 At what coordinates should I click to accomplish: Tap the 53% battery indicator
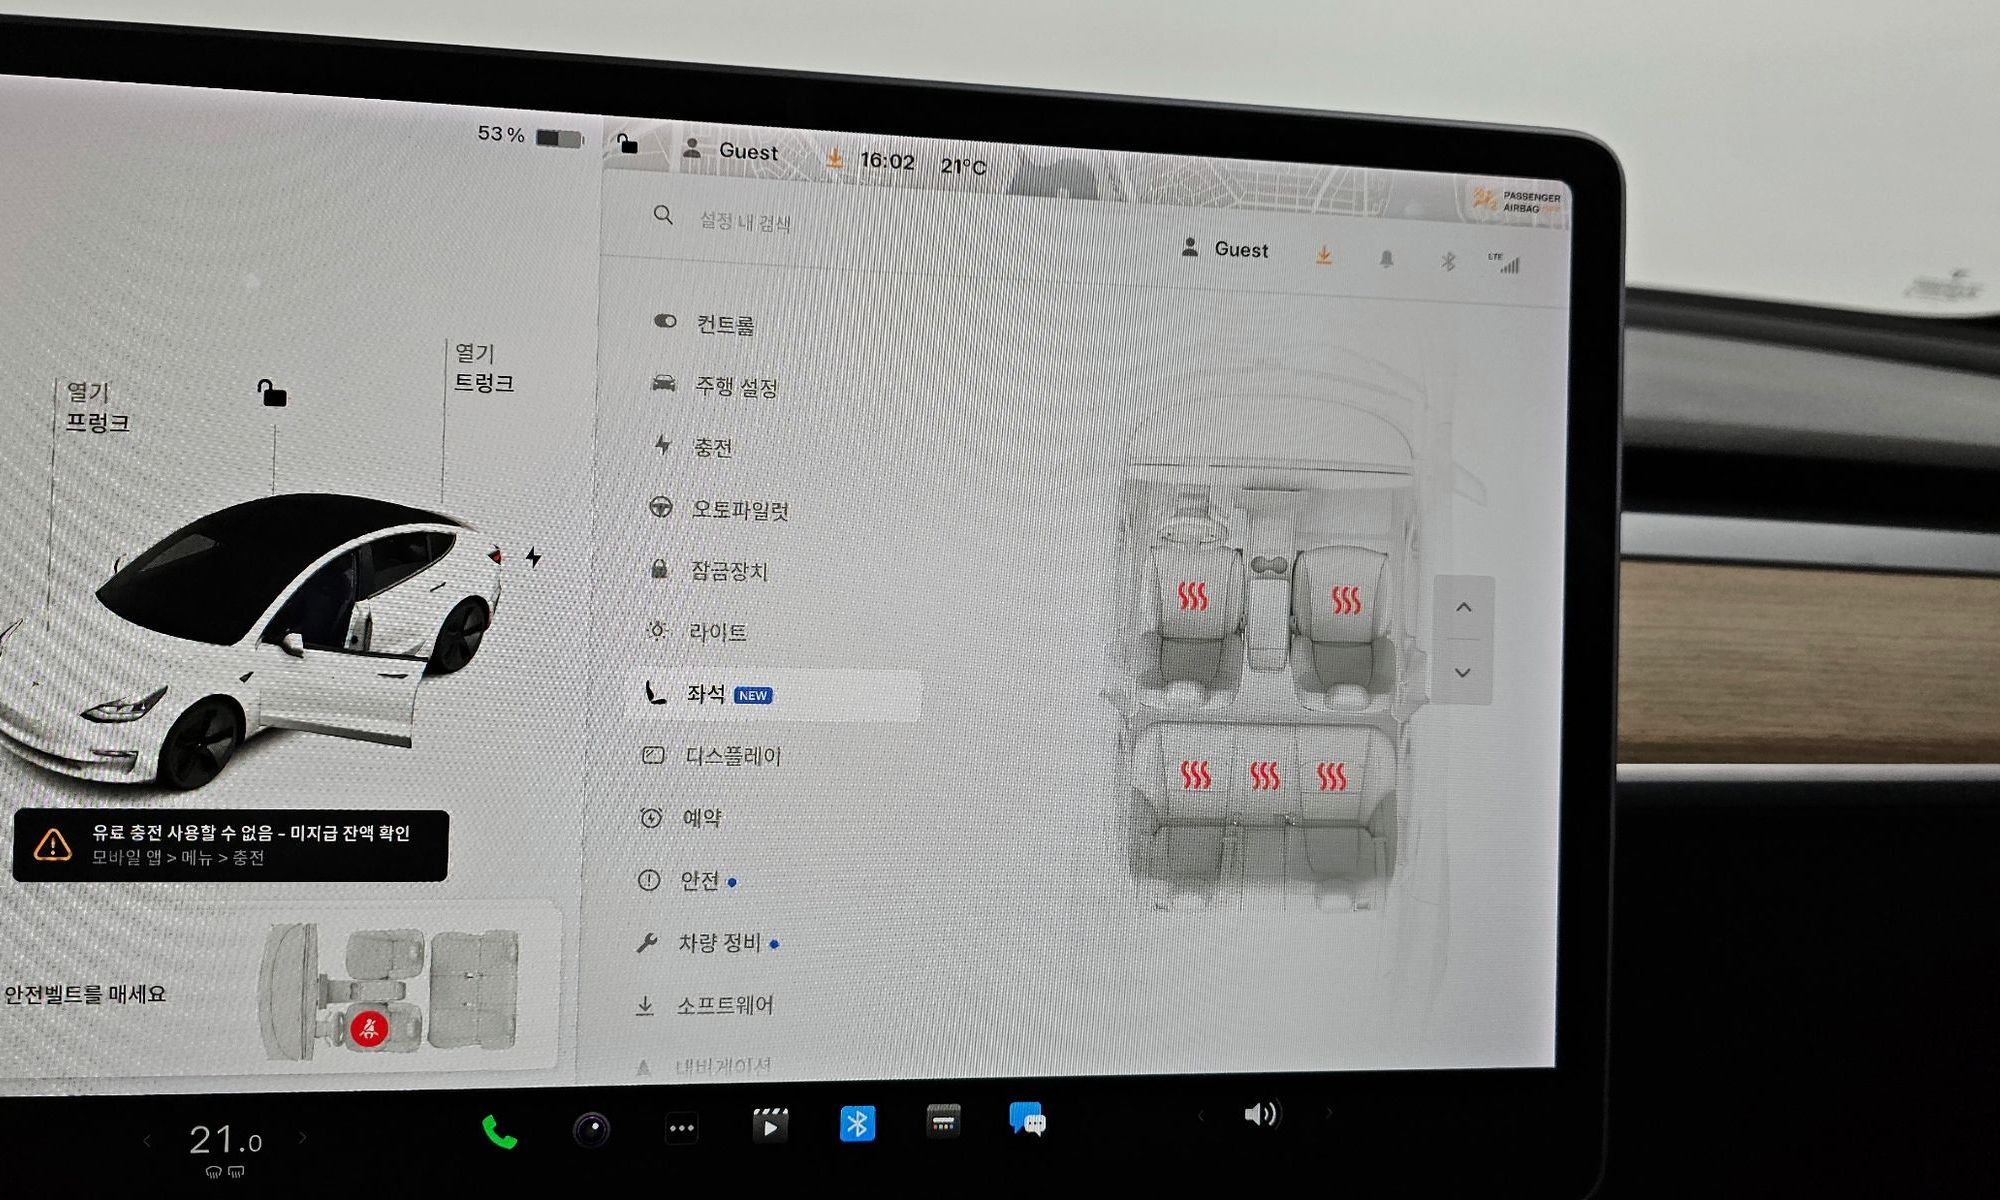point(530,135)
